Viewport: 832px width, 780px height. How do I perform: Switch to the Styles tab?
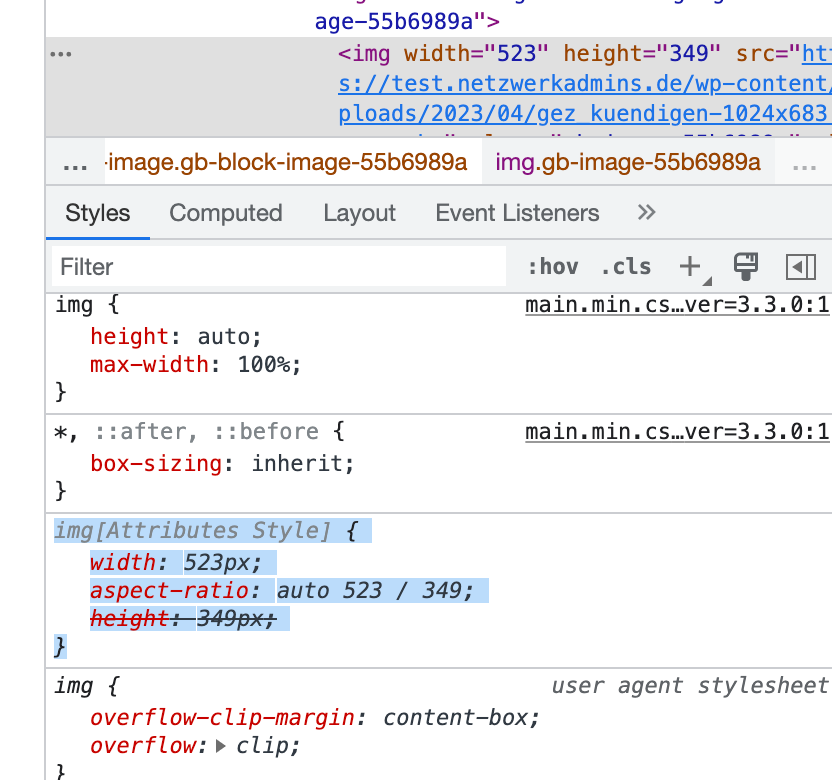point(98,213)
